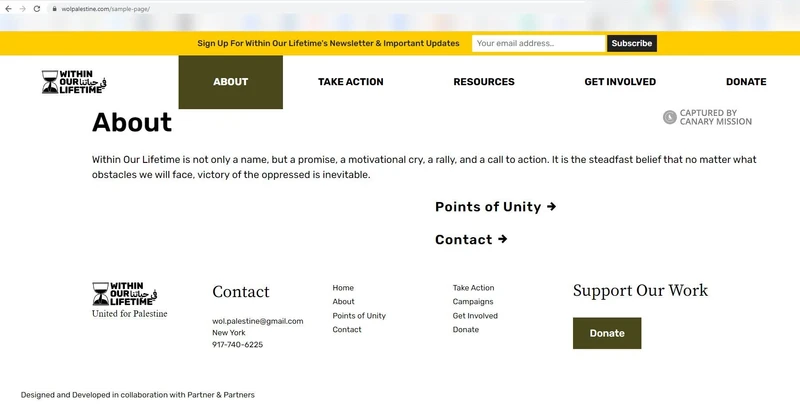The height and width of the screenshot is (408, 800).
Task: Select Resources in the navigation bar
Action: pyautogui.click(x=484, y=82)
